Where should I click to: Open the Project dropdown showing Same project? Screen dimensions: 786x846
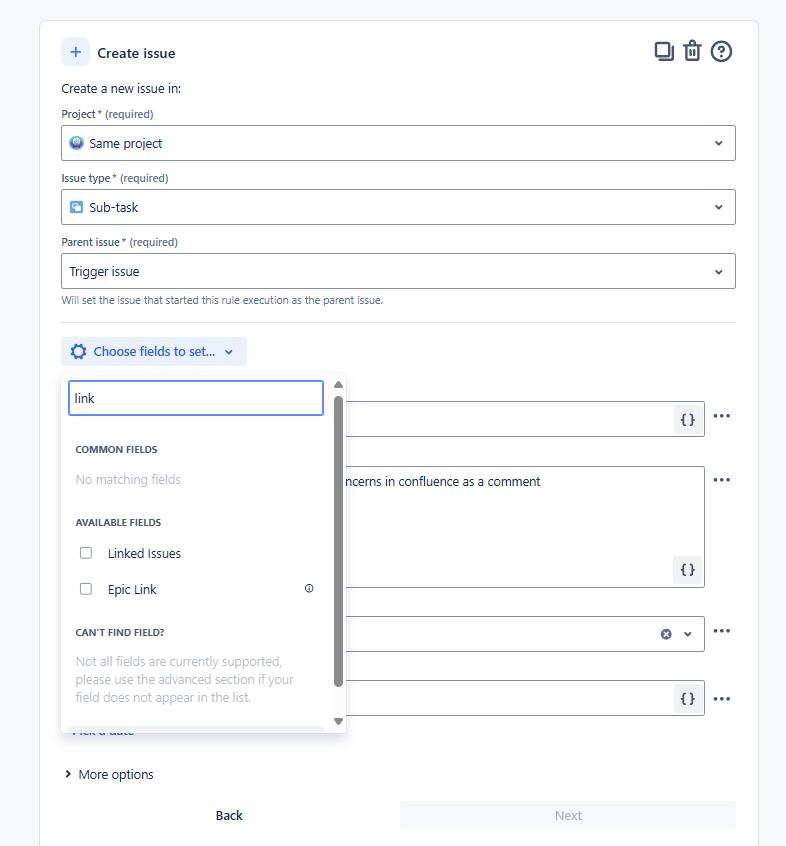coord(398,143)
